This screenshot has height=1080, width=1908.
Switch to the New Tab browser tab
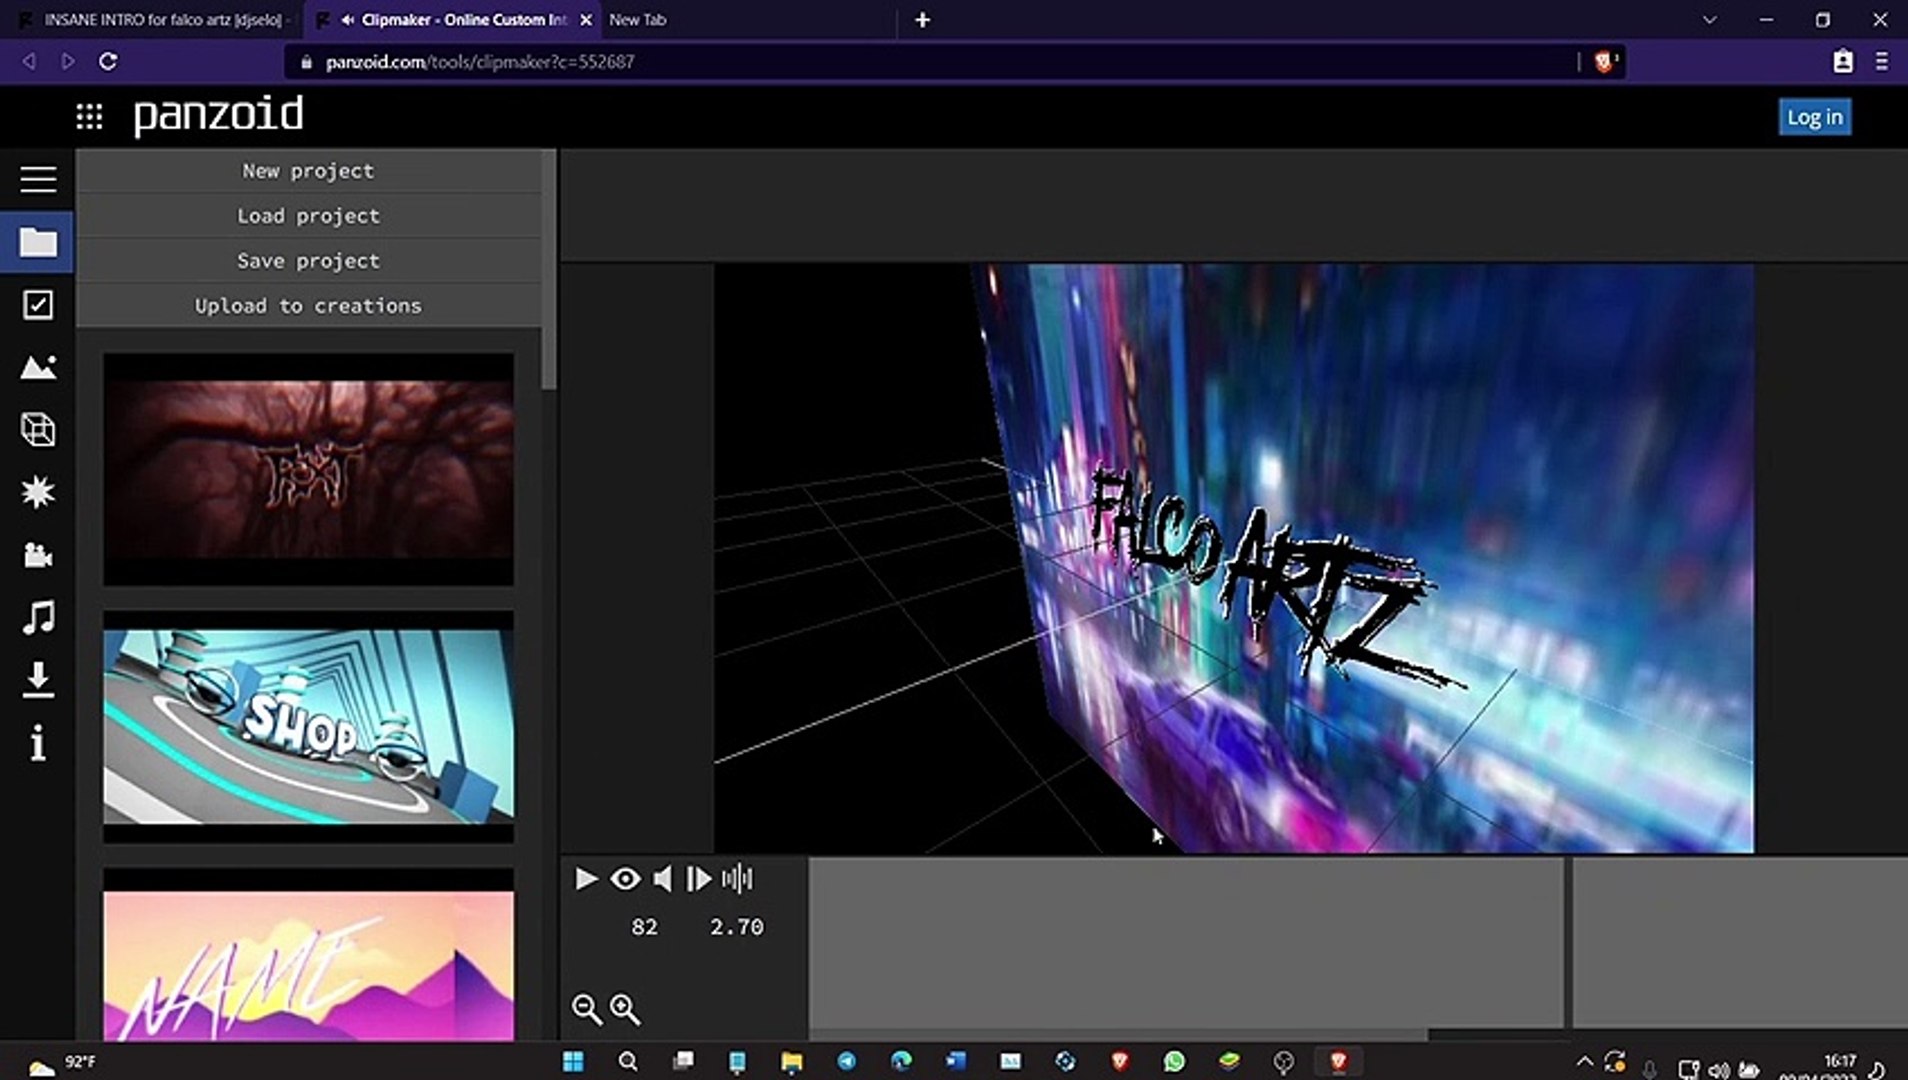638,20
